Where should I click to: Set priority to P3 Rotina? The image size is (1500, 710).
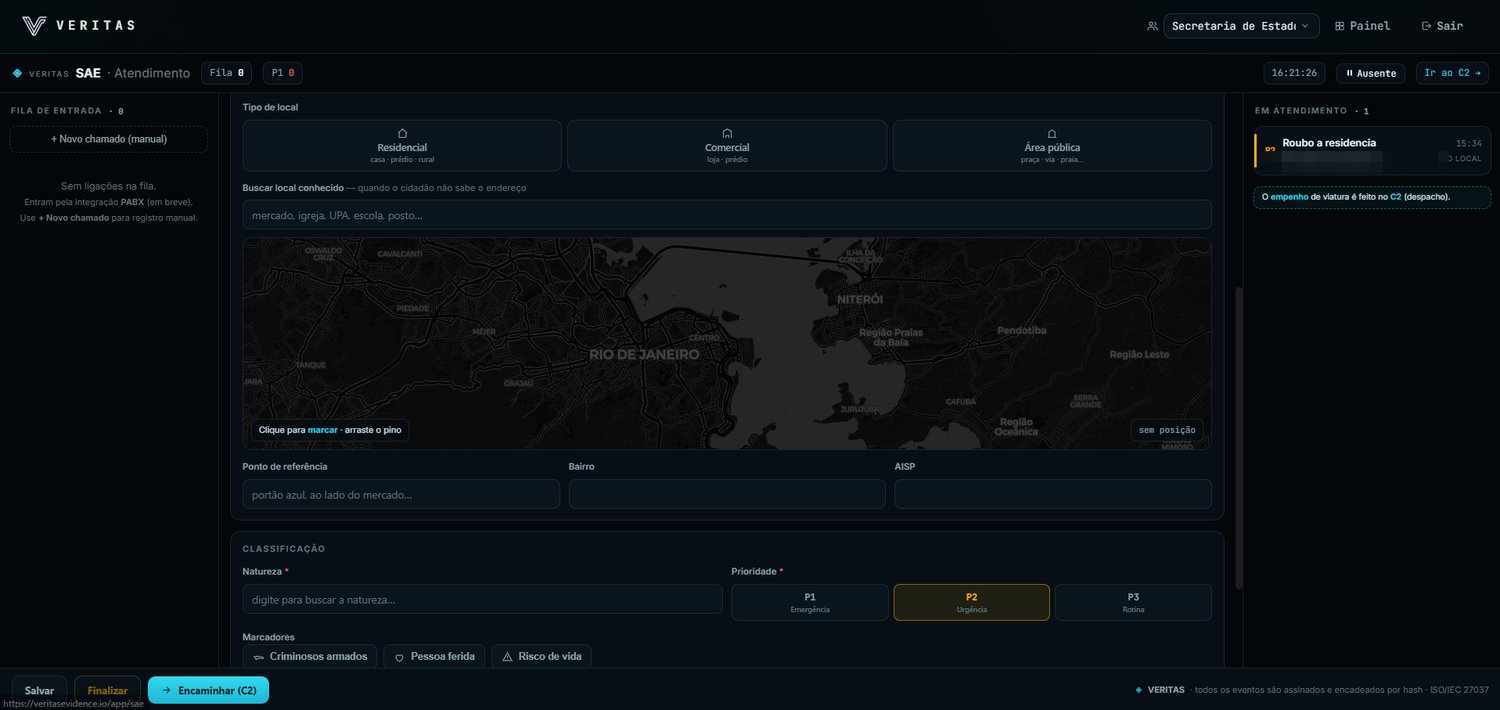coord(1133,602)
